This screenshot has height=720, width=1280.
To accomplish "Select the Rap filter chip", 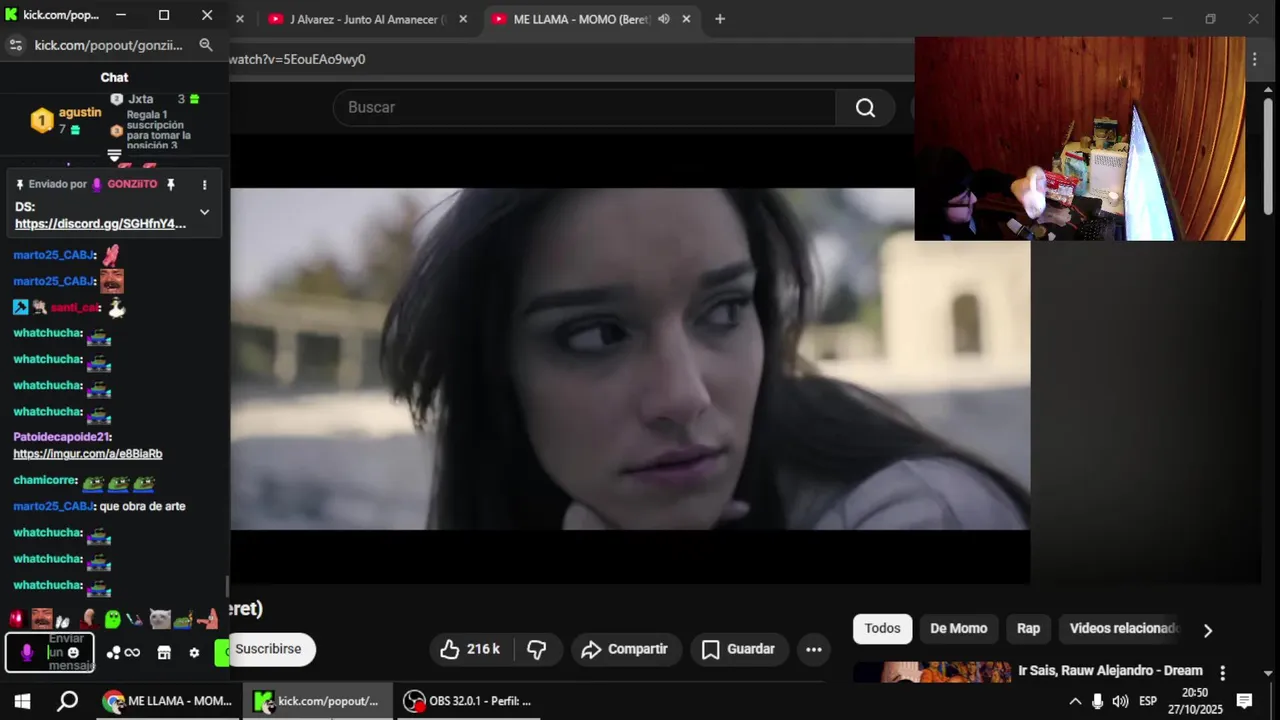I will pyautogui.click(x=1028, y=628).
